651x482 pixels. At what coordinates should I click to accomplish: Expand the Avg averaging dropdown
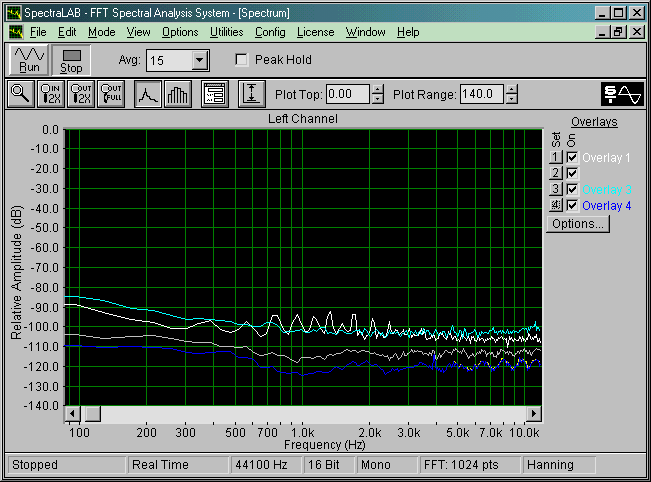200,61
